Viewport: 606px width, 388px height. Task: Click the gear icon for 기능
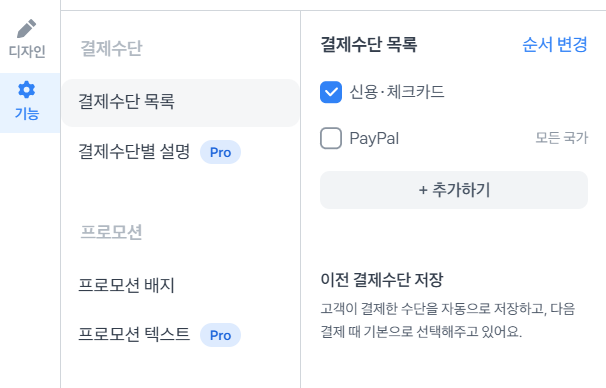click(x=27, y=90)
